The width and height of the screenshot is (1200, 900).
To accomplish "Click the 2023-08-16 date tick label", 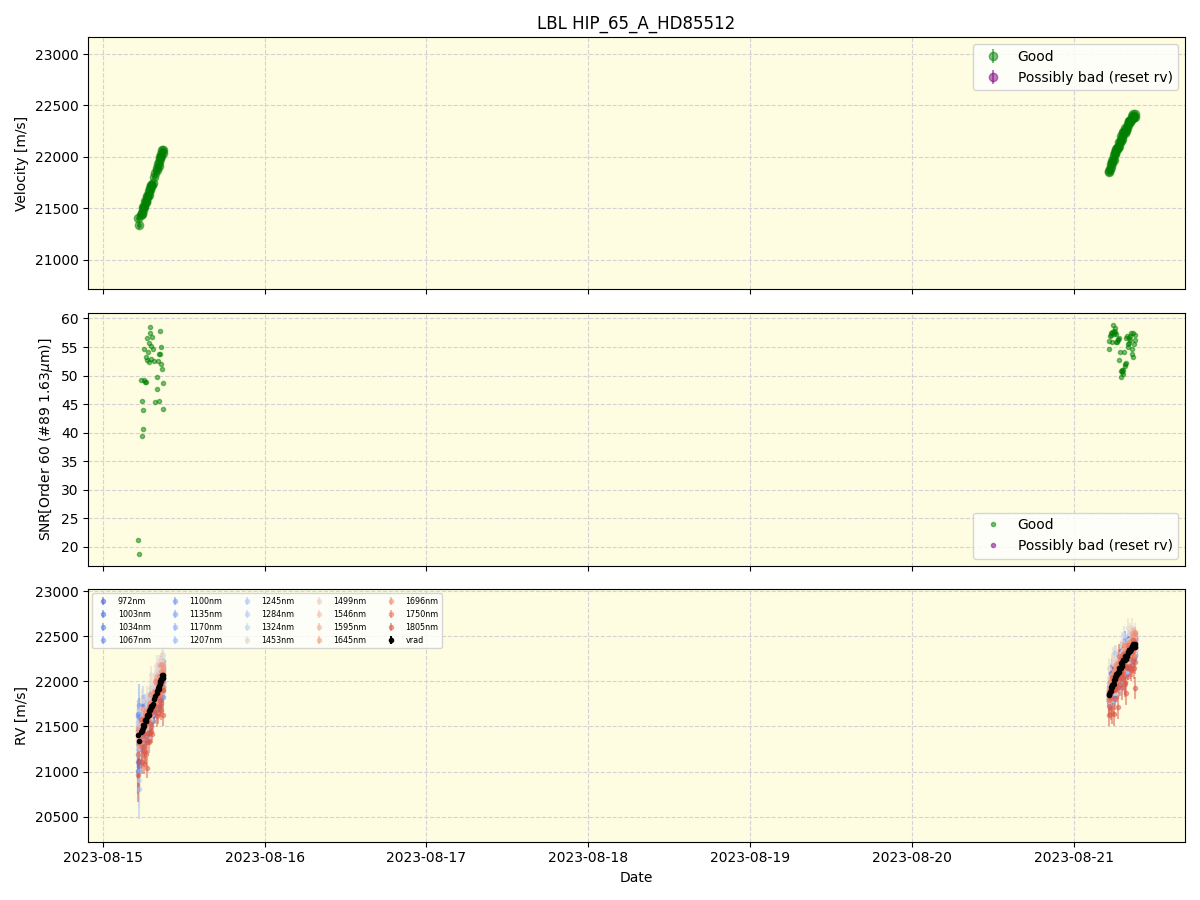I will 265,858.
